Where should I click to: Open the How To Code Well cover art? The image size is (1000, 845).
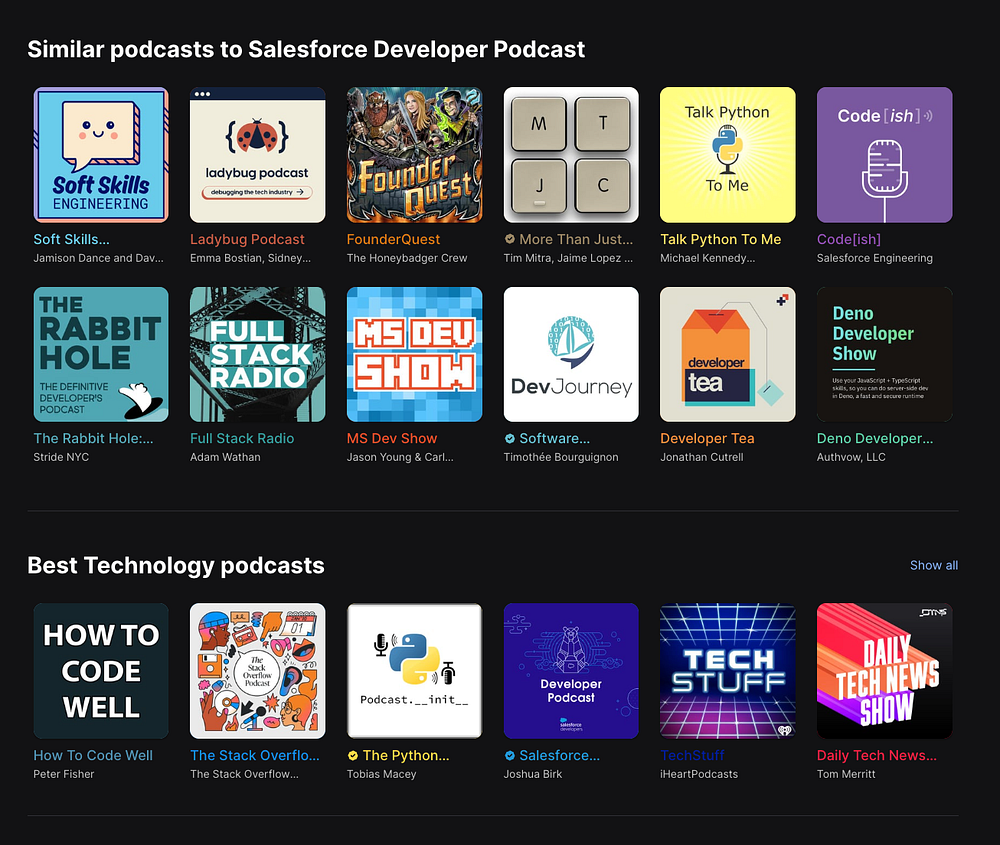pyautogui.click(x=101, y=671)
